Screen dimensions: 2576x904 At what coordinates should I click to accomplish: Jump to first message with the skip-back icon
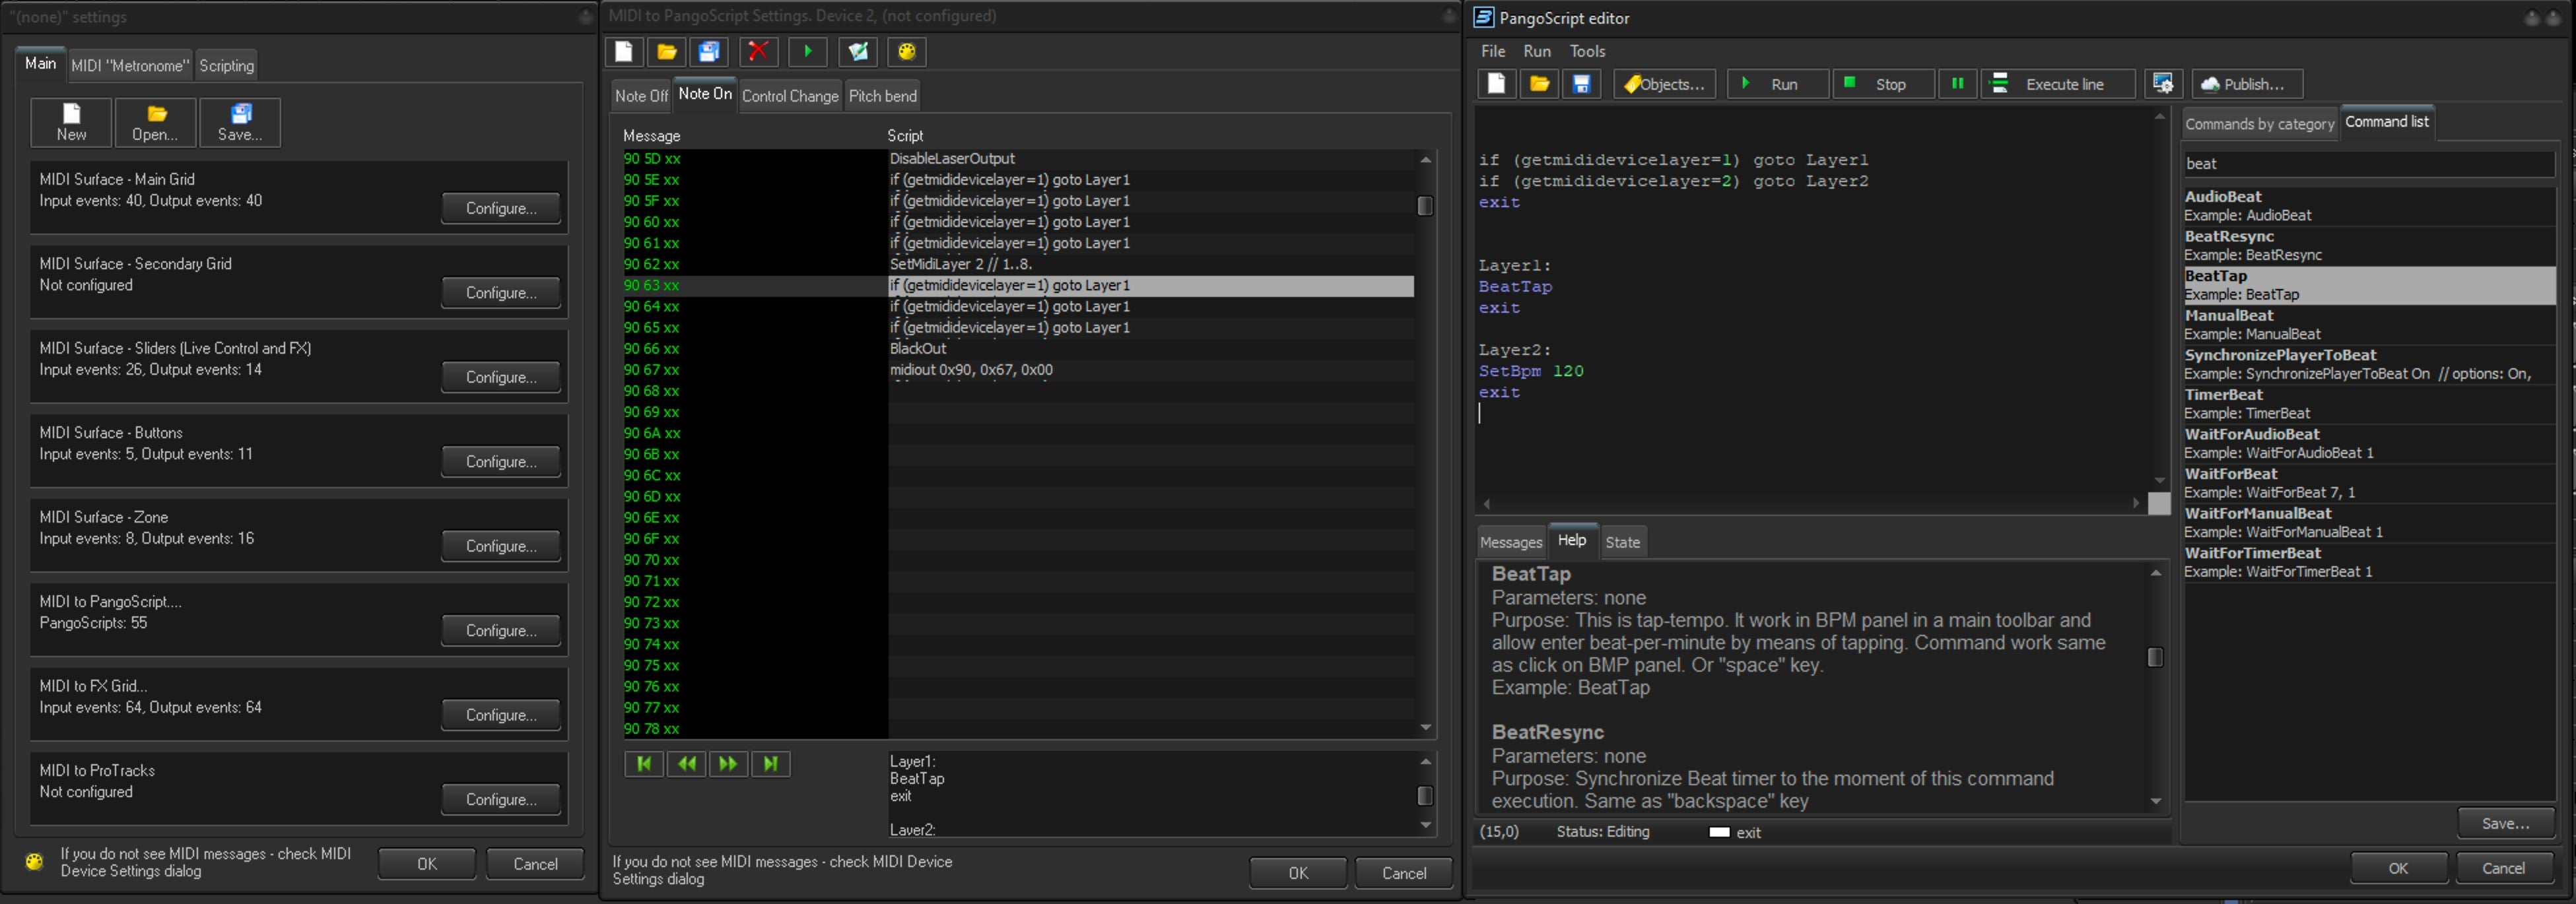[x=644, y=764]
